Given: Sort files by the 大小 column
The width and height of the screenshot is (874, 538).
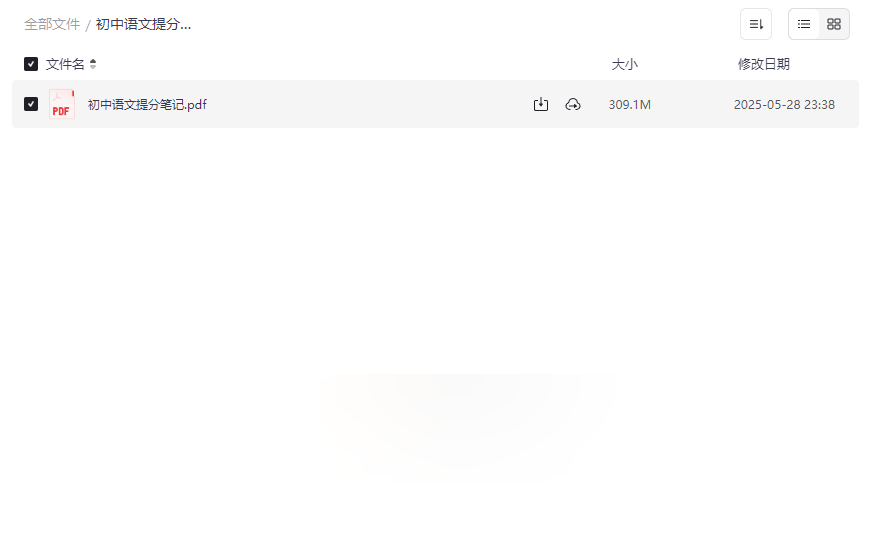Looking at the screenshot, I should click(x=624, y=64).
